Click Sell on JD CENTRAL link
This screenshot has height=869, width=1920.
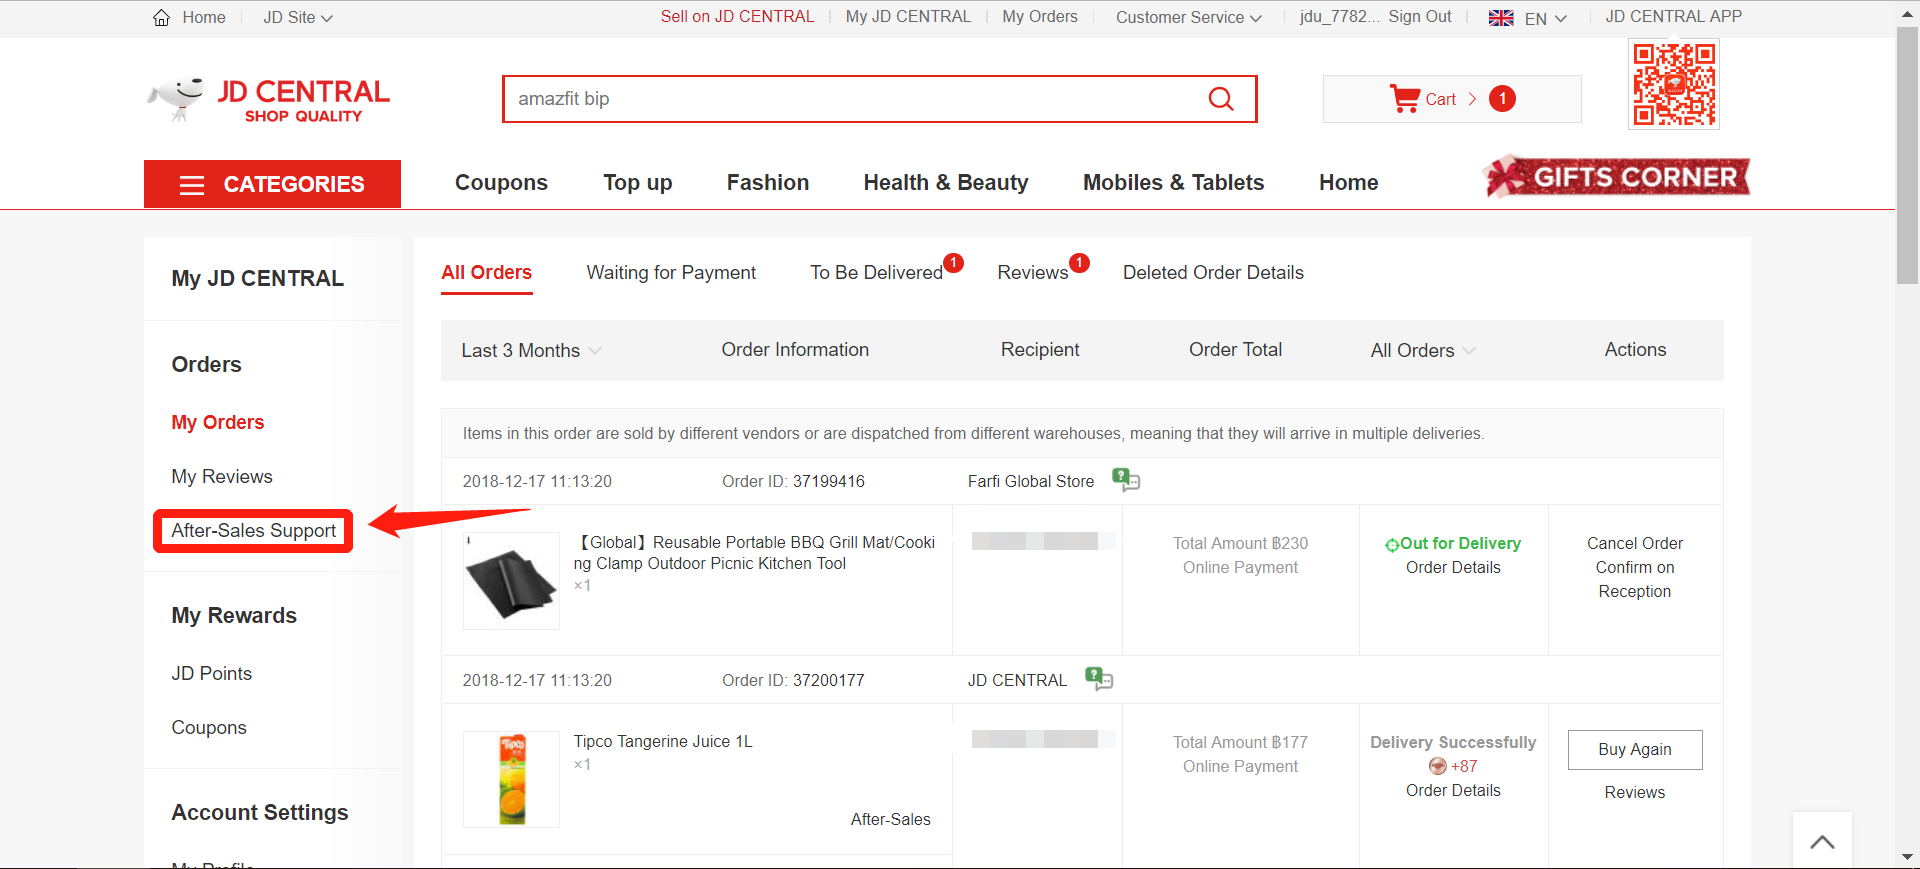tap(737, 16)
